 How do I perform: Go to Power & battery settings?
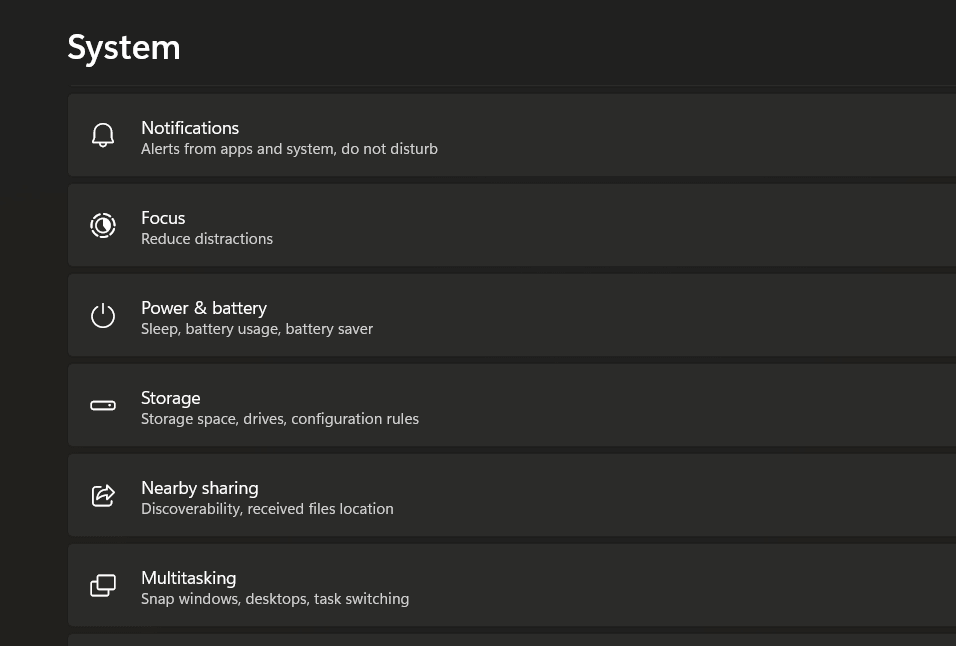[x=512, y=316]
